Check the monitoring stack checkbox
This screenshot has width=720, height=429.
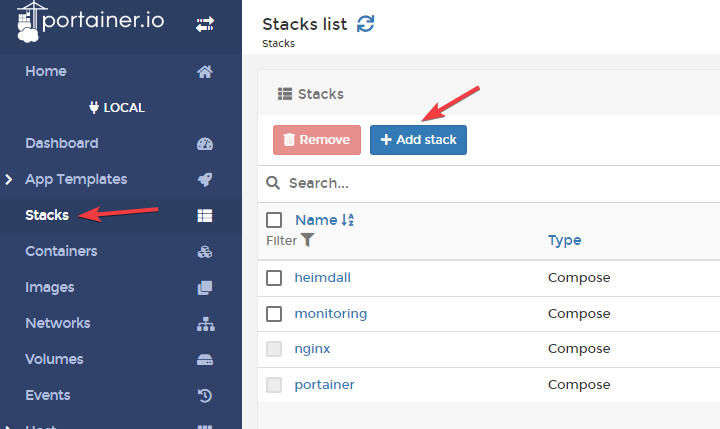pos(274,314)
